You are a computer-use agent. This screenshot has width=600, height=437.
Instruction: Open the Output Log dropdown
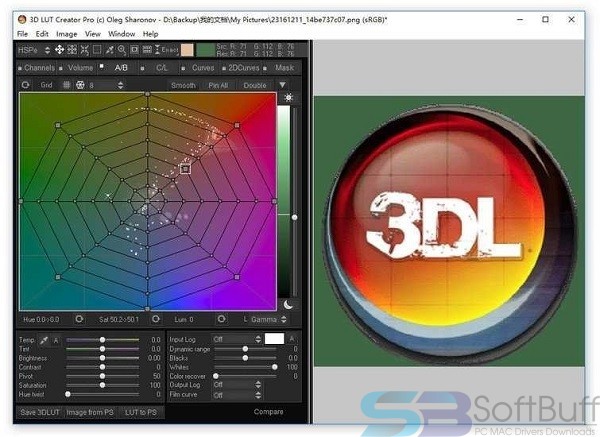(x=237, y=385)
